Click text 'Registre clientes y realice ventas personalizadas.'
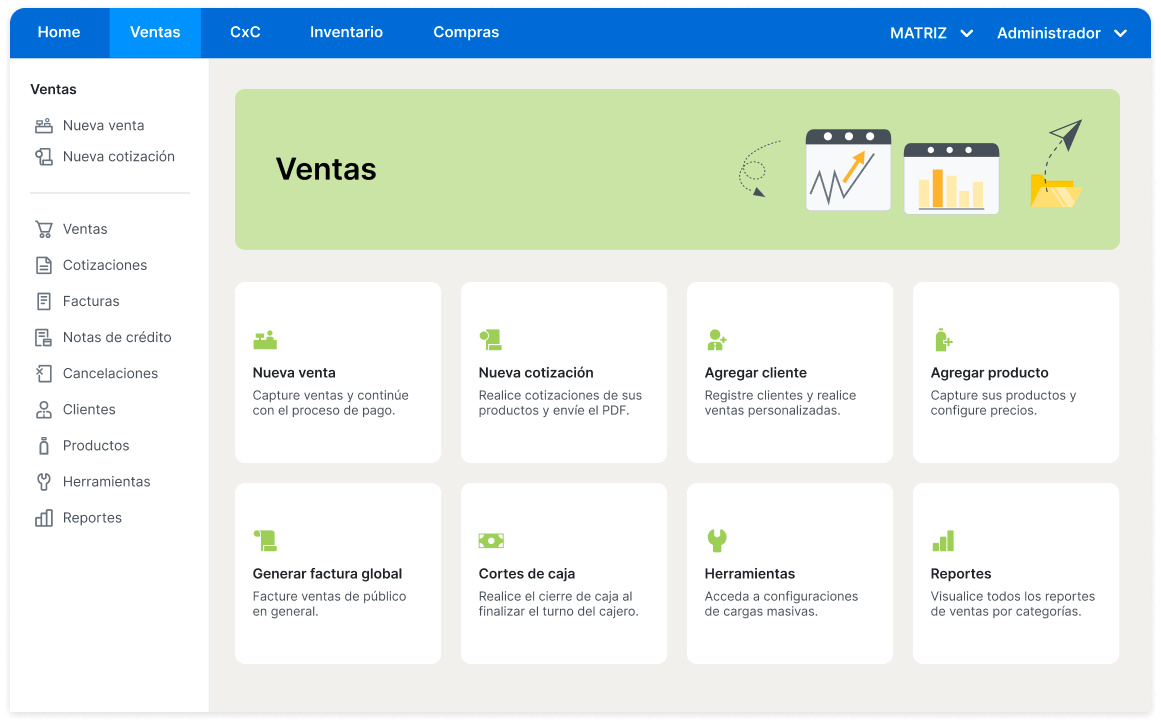 pyautogui.click(x=780, y=403)
